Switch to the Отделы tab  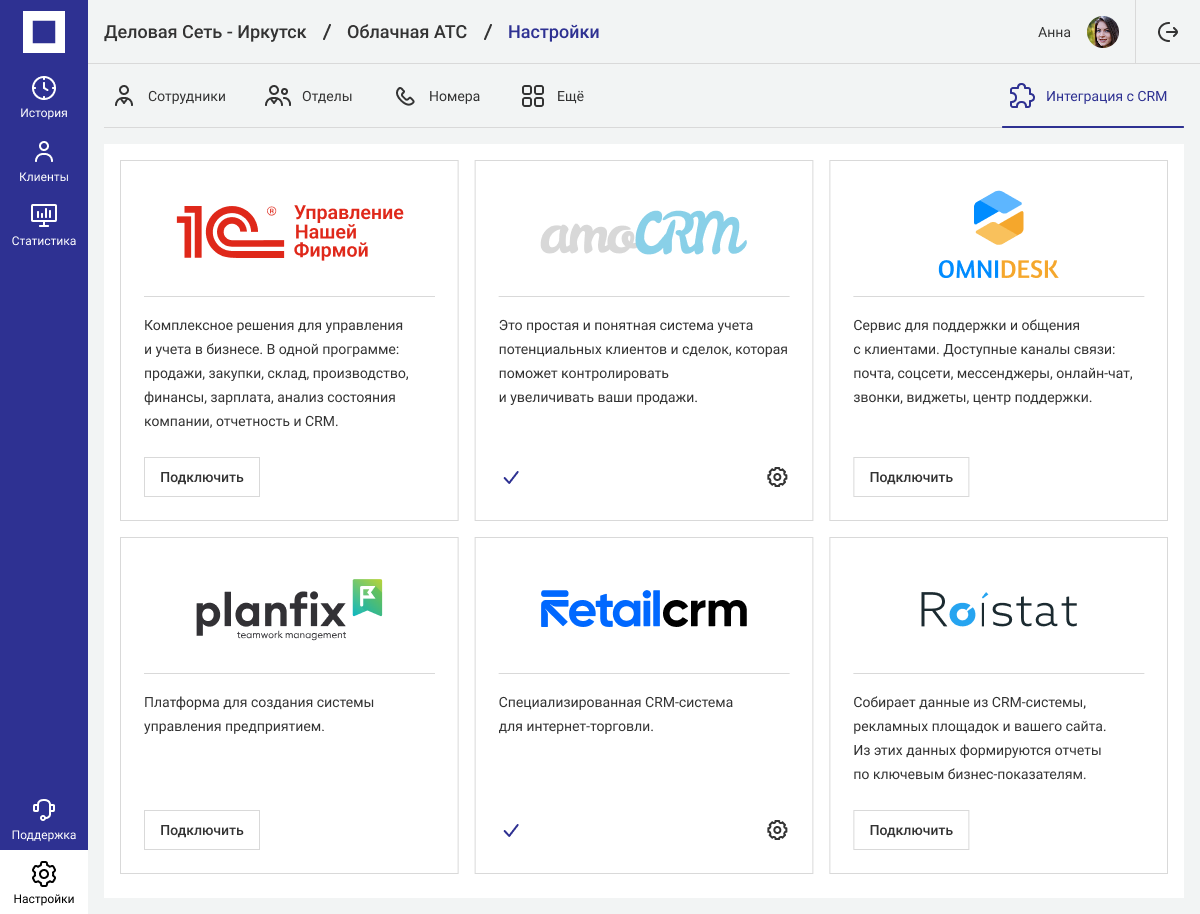309,97
